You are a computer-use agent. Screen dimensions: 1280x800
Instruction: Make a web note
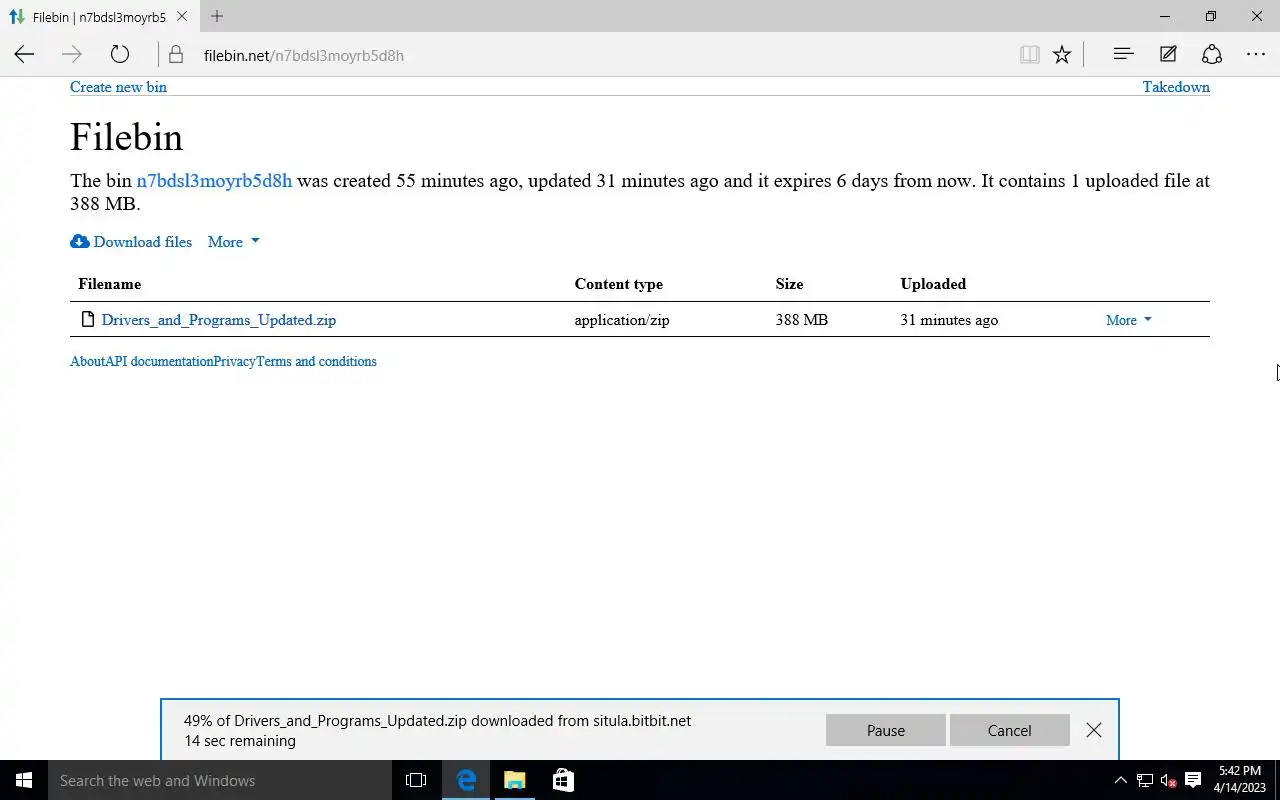click(x=1167, y=55)
